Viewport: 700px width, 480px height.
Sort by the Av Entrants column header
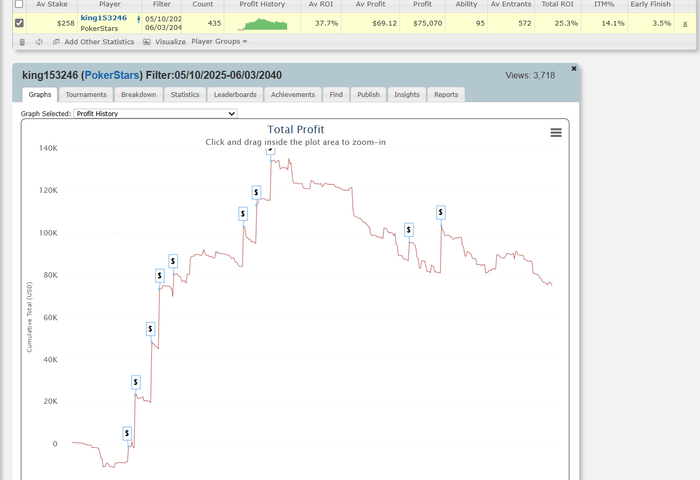pyautogui.click(x=511, y=4)
